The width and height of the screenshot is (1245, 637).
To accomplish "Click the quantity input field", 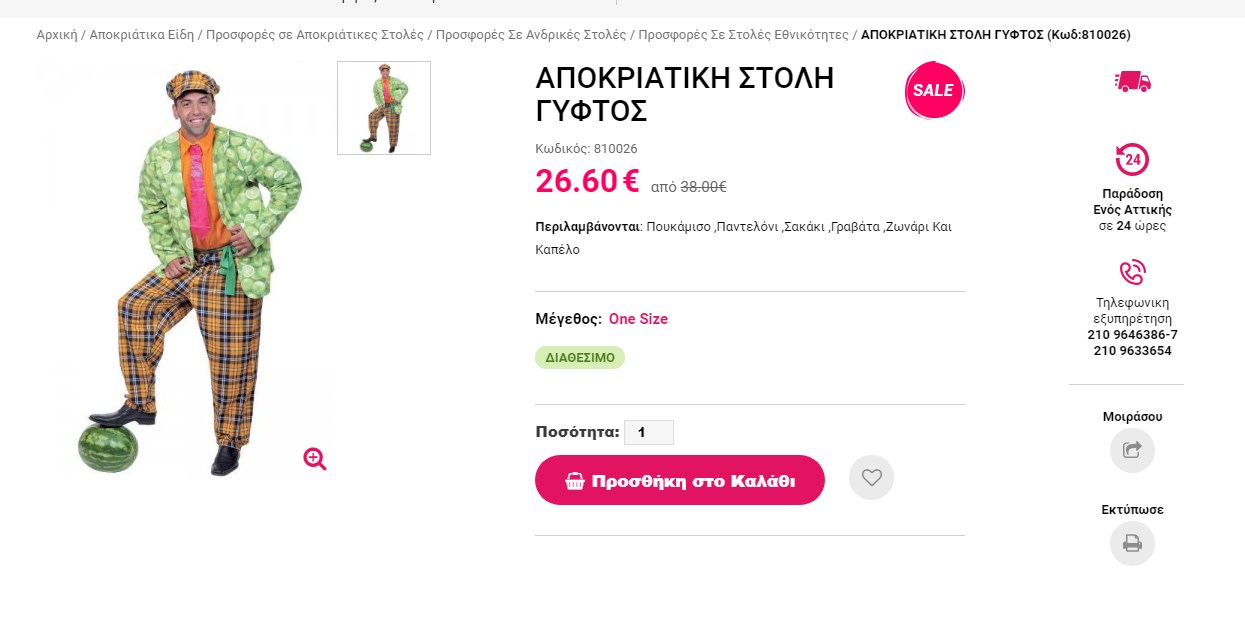I will point(648,433).
